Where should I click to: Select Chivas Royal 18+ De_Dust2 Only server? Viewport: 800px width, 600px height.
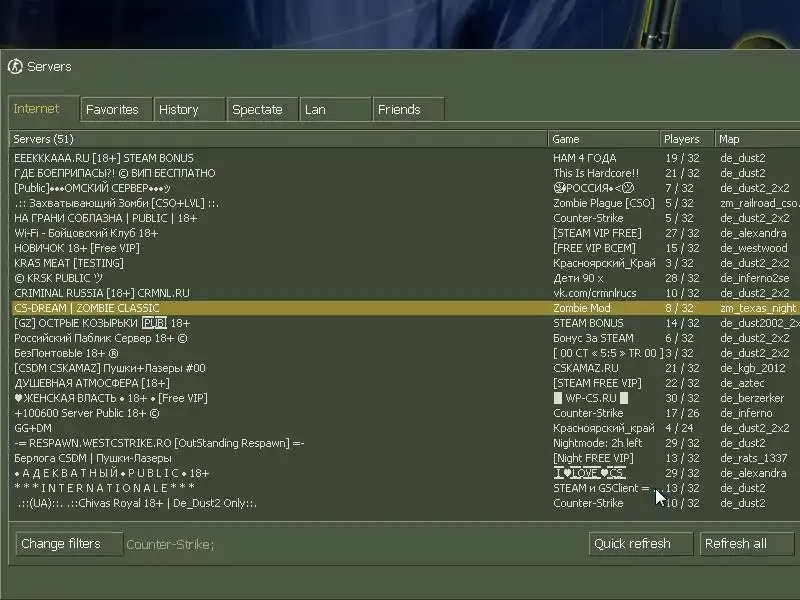click(405, 503)
